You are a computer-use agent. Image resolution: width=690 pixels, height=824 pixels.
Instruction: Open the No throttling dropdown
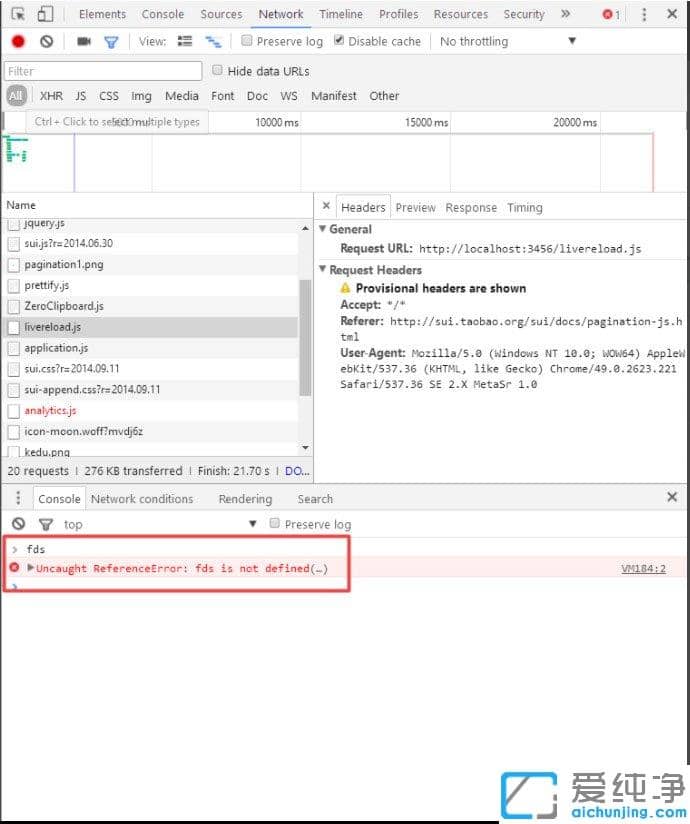pos(508,41)
